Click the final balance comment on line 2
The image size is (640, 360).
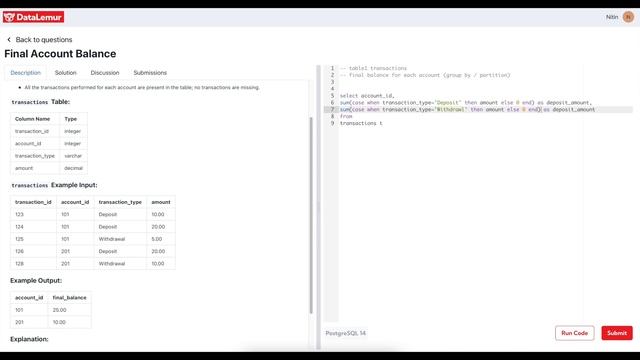coord(425,75)
